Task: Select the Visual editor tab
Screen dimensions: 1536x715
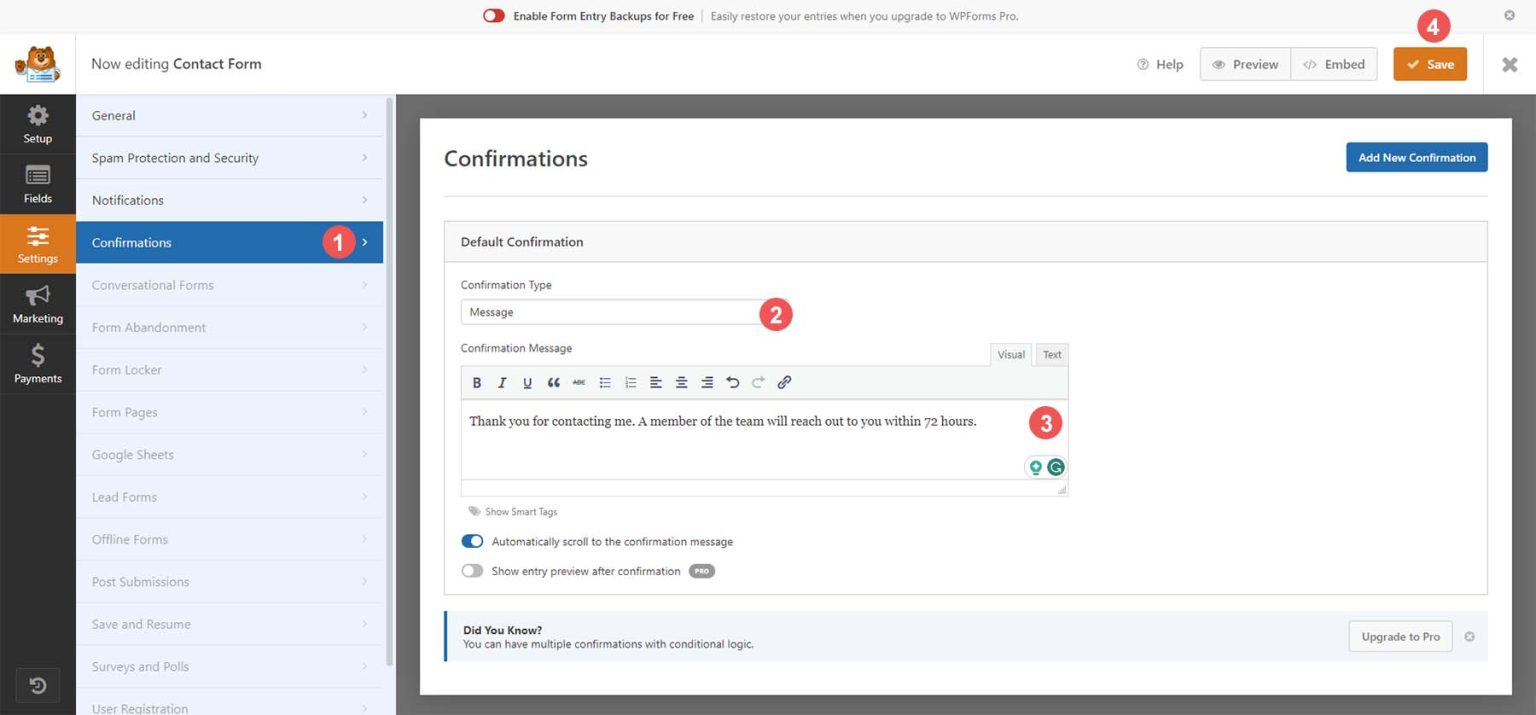Action: (x=1011, y=354)
